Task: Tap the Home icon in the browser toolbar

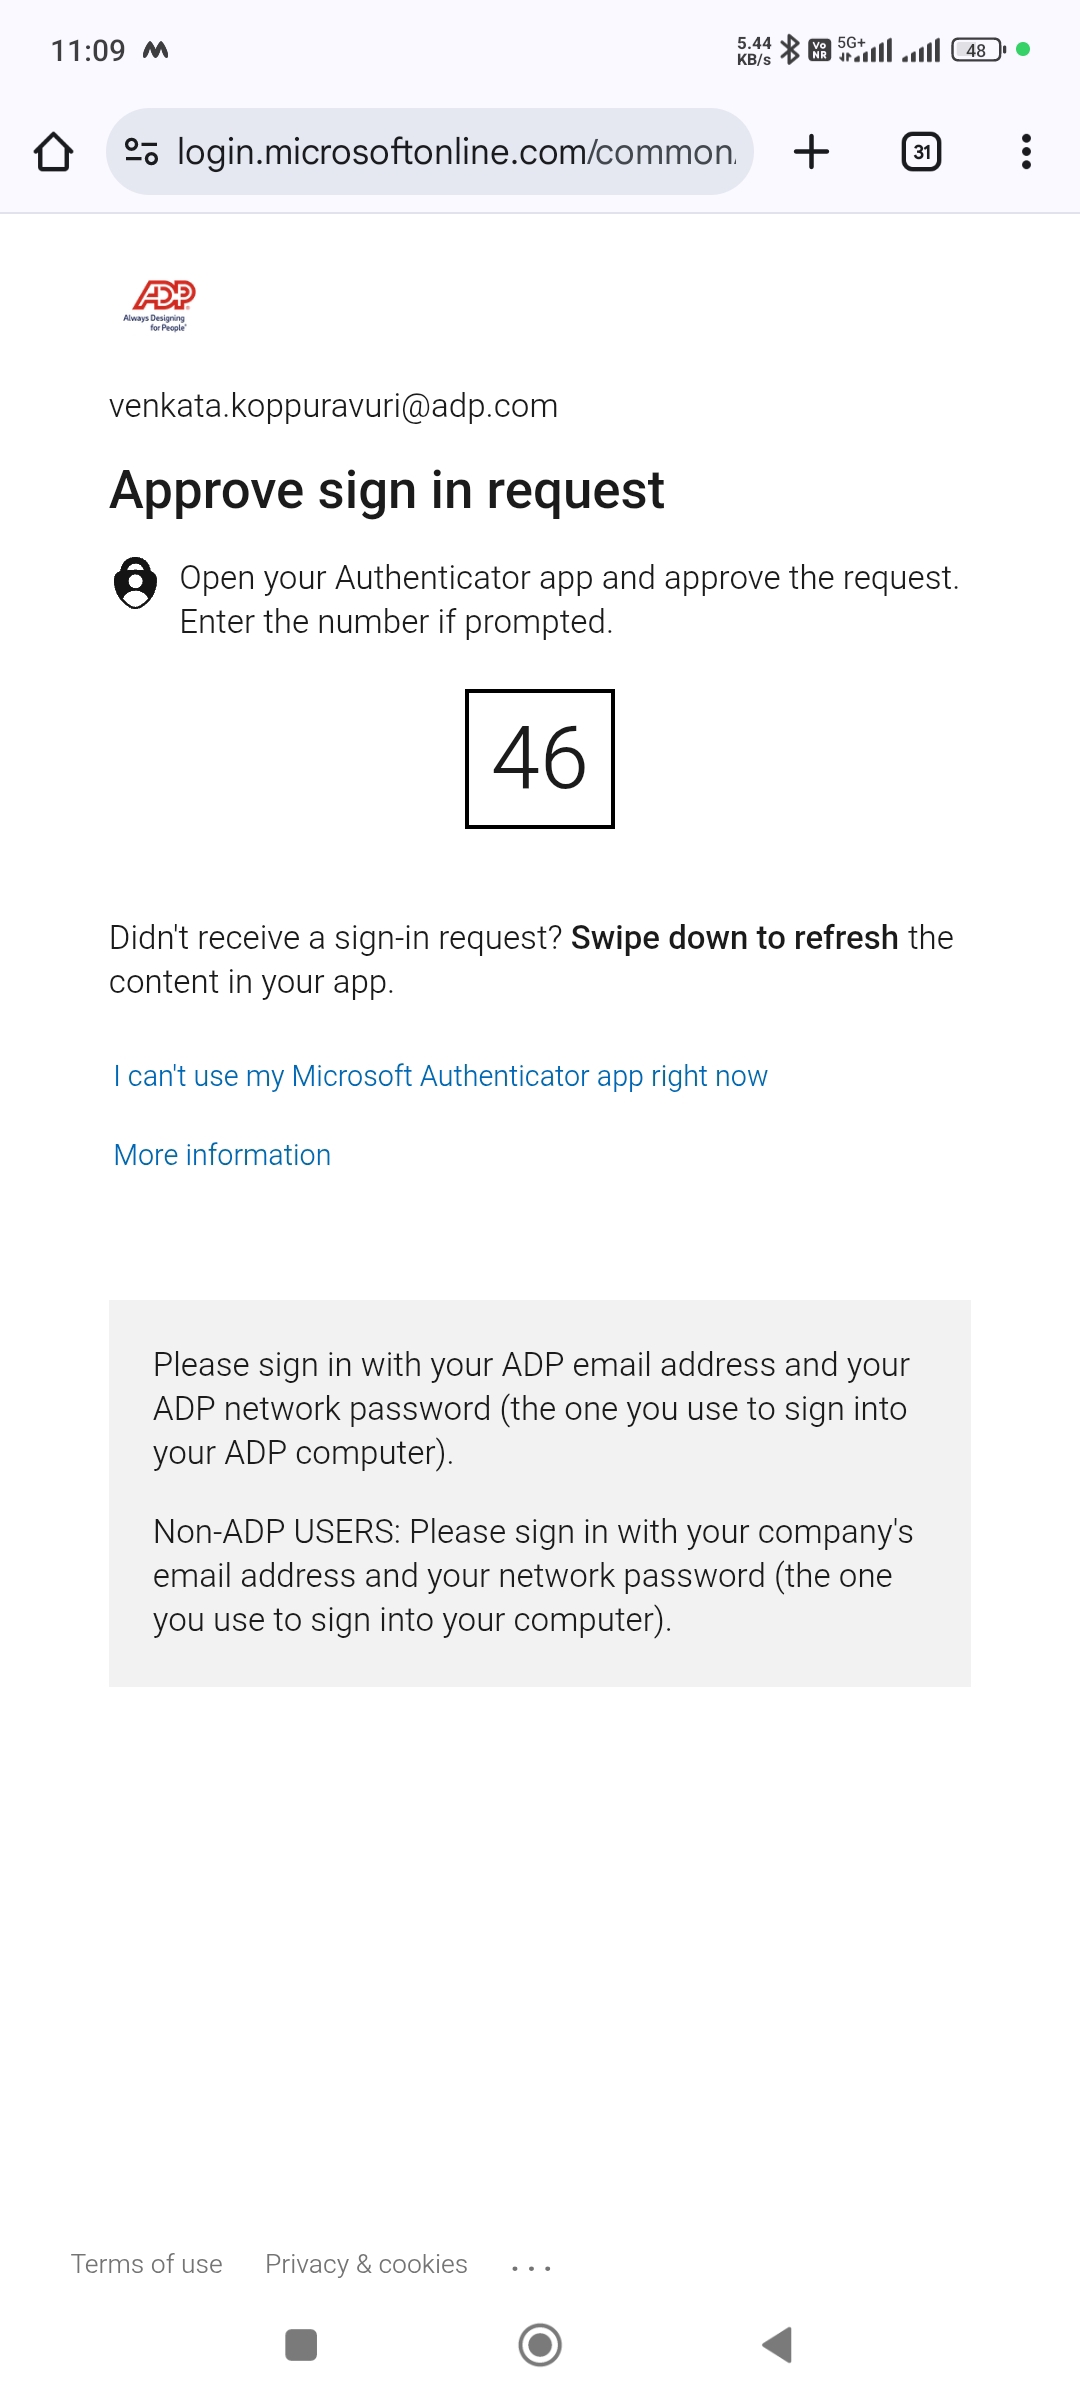Action: coord(54,151)
